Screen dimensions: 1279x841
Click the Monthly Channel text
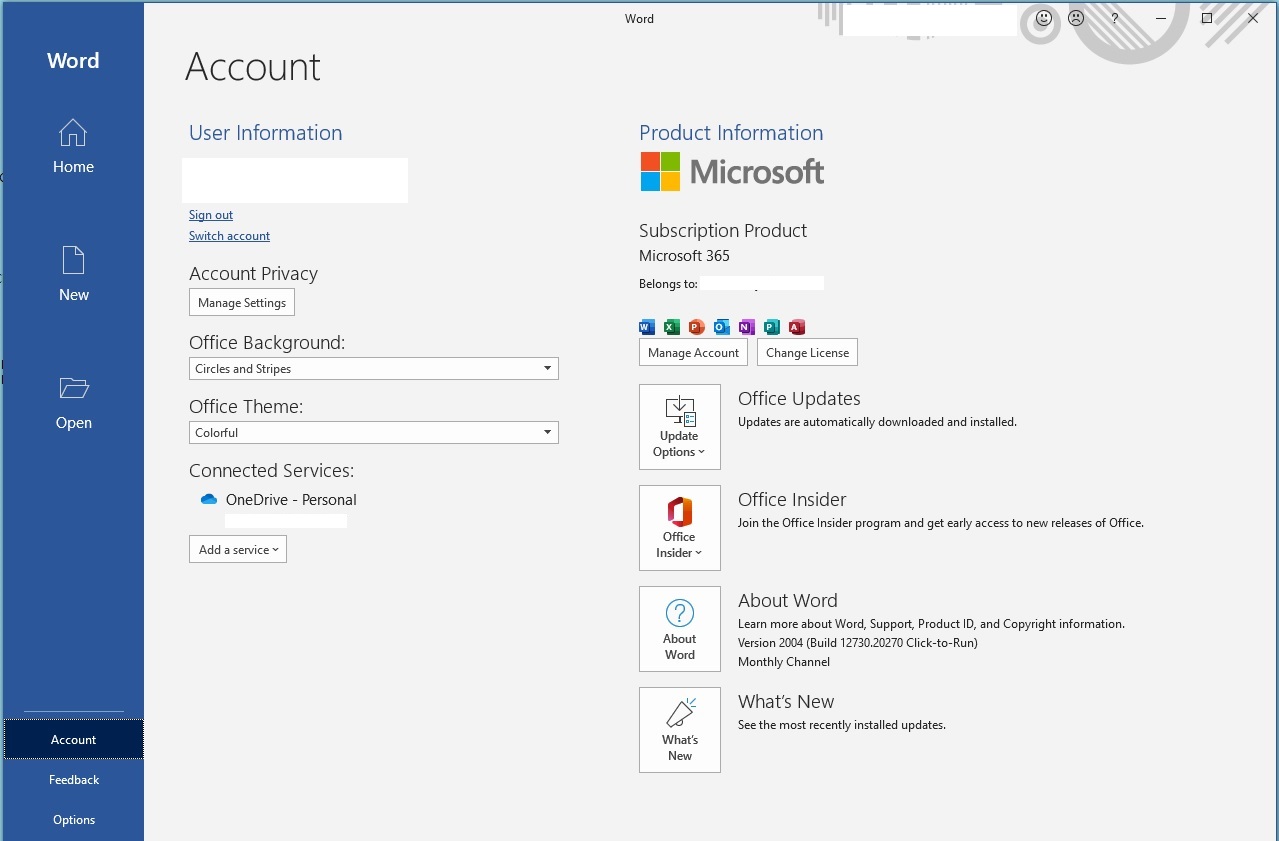784,661
